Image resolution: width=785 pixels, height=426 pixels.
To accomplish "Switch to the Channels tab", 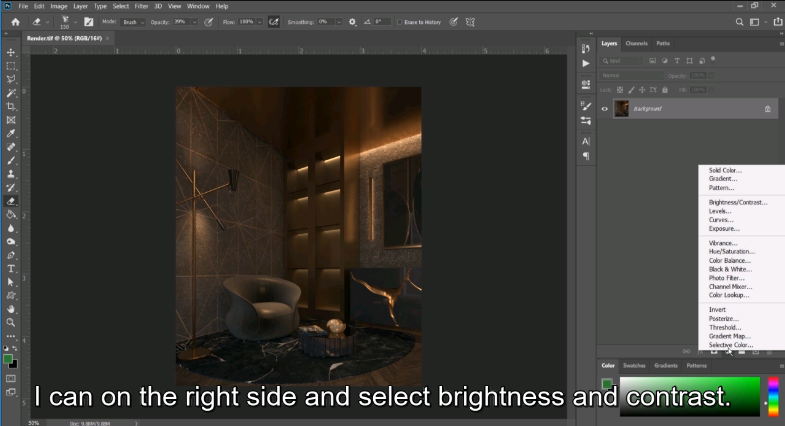I will click(x=636, y=44).
